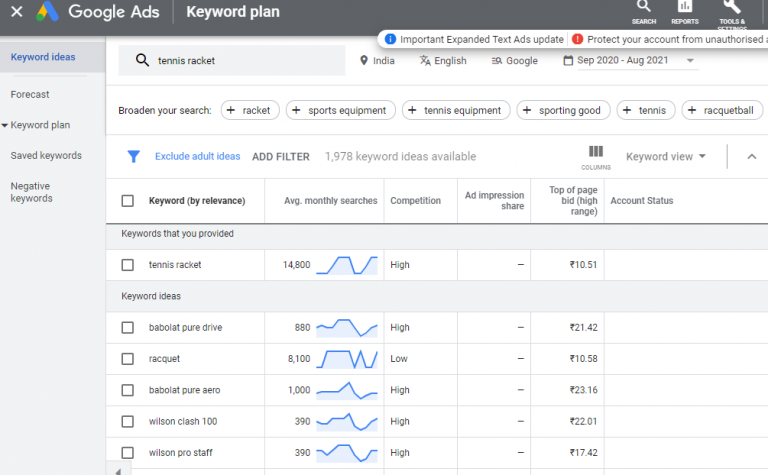Click the plus icon on tennis equipment chip
This screenshot has width=768, height=475.
(412, 110)
